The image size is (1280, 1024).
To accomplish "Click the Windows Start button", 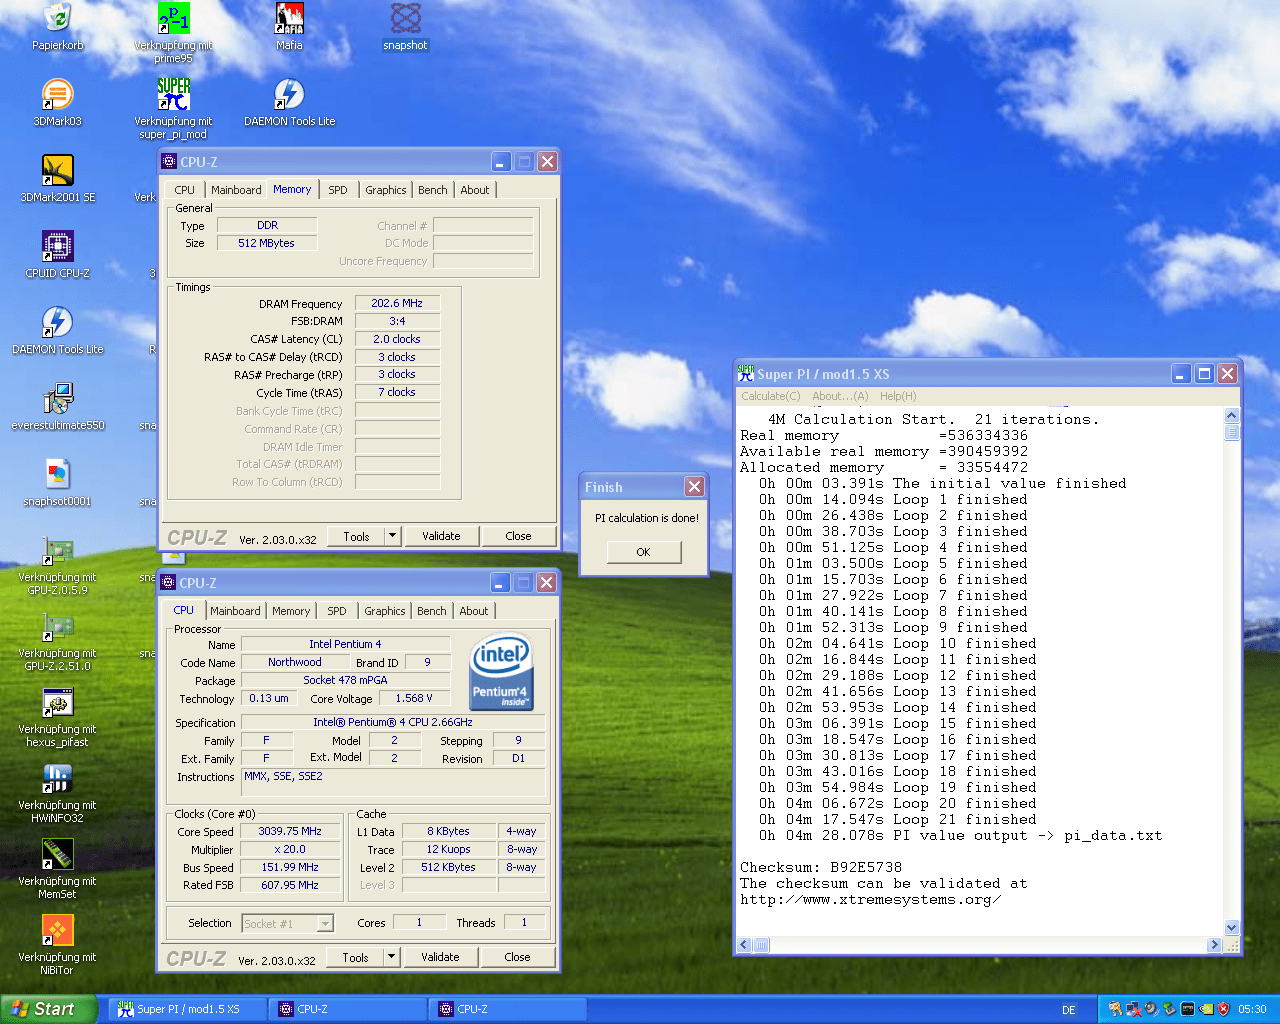I will click(x=48, y=1009).
